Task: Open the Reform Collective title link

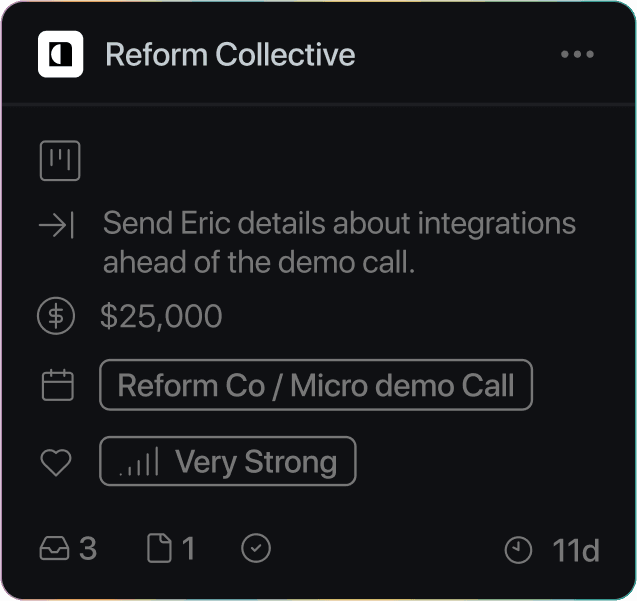Action: pos(230,54)
